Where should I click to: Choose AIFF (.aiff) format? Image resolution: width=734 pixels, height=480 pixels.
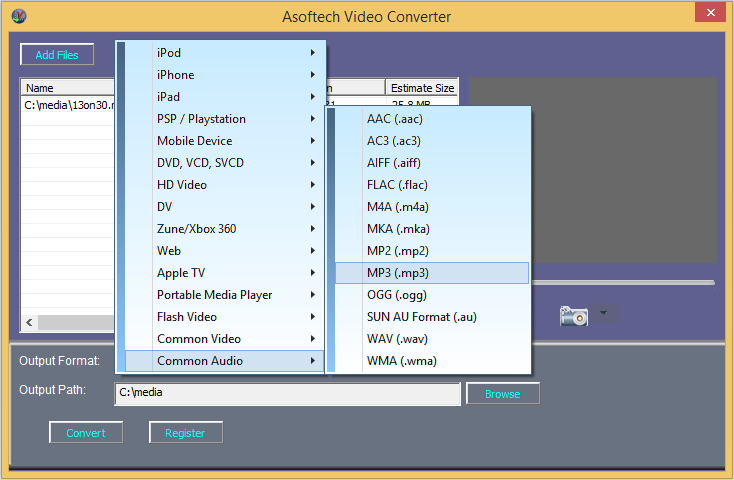[432, 163]
